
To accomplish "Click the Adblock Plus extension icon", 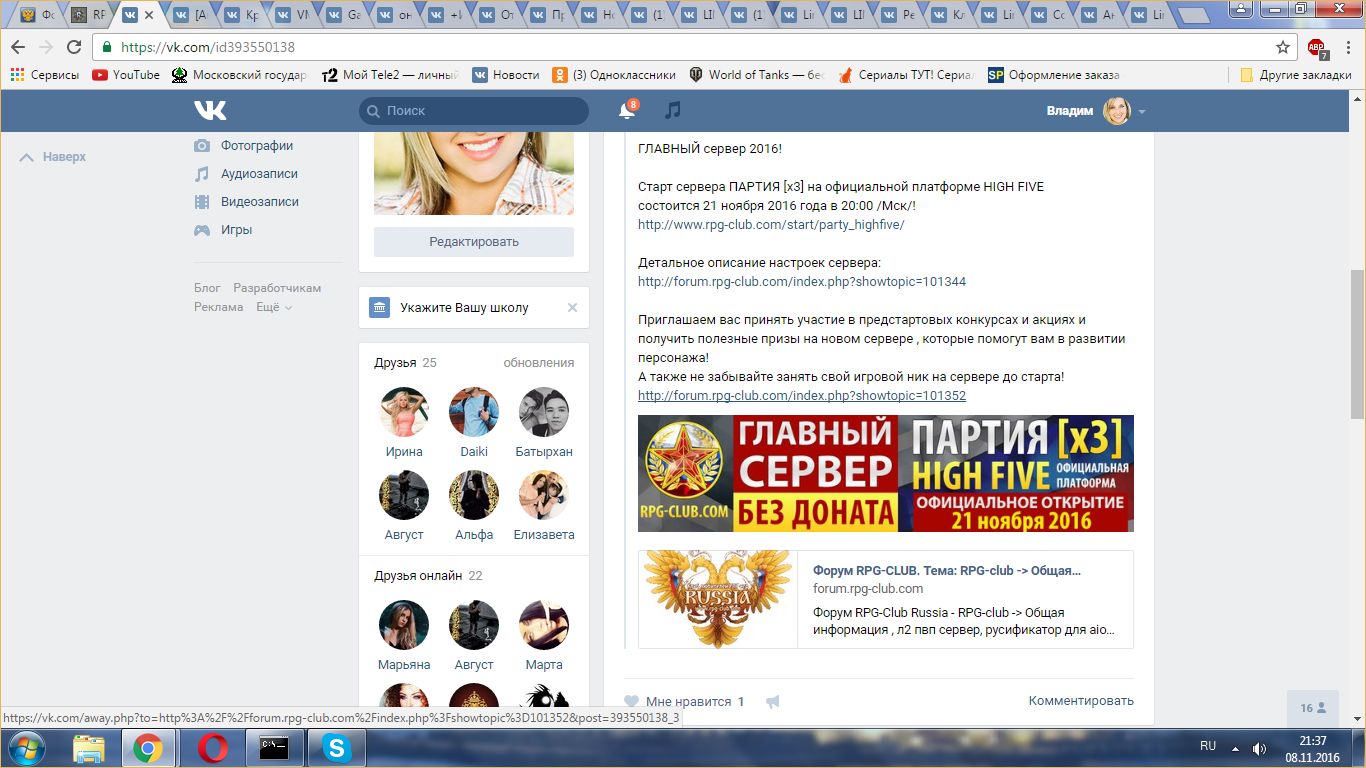I will point(1317,47).
